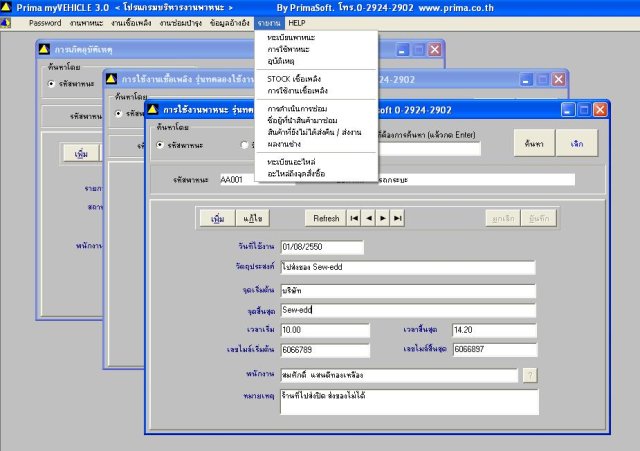Select the รหัสพาหนะ radio in front window
The width and height of the screenshot is (640, 451).
point(160,145)
